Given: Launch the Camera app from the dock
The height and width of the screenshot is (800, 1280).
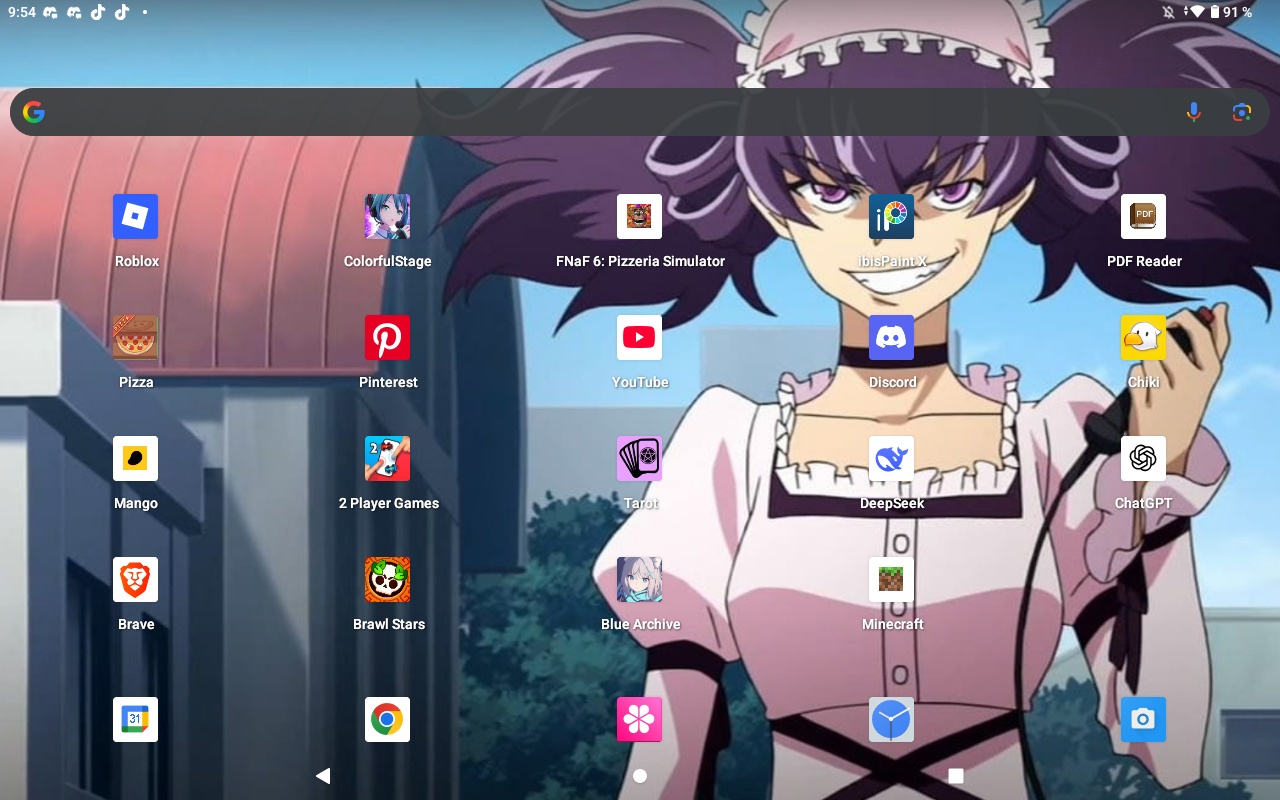Looking at the screenshot, I should pyautogui.click(x=1143, y=720).
